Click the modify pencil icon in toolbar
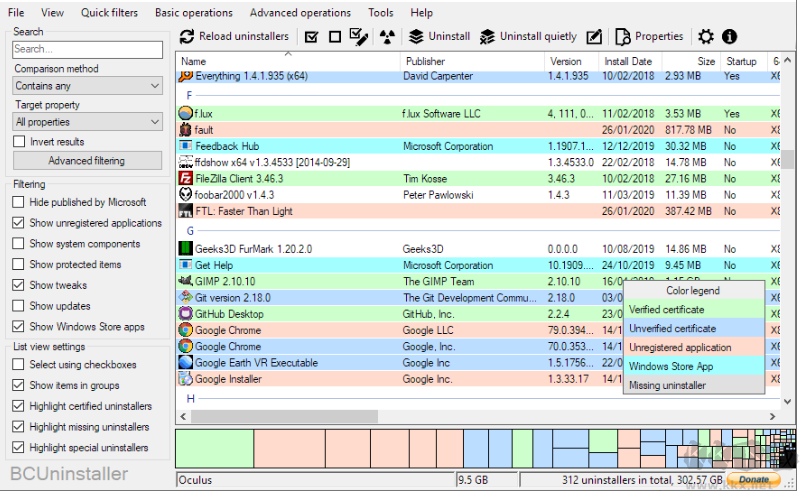This screenshot has height=492, width=800. coord(594,37)
